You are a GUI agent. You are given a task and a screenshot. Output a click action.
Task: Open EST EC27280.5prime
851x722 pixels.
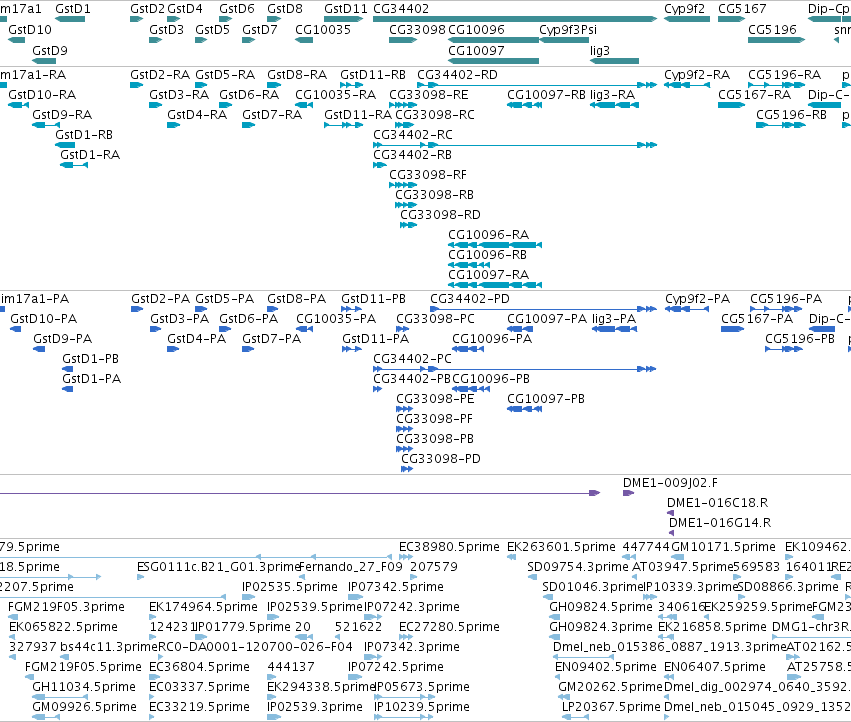coord(448,627)
